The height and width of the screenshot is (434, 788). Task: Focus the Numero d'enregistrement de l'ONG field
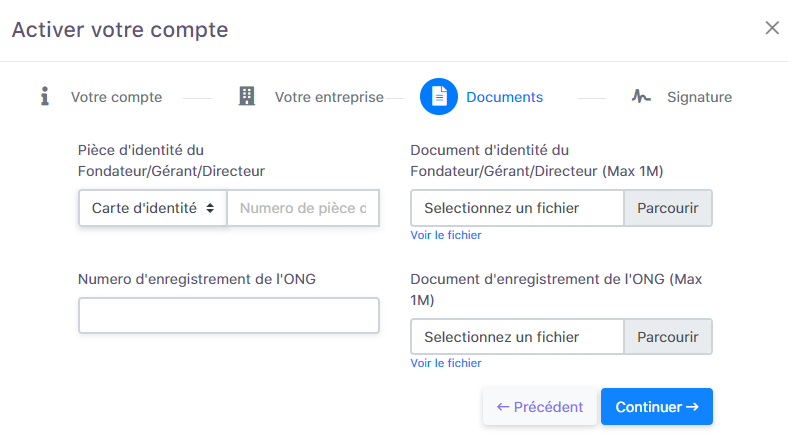[x=229, y=315]
